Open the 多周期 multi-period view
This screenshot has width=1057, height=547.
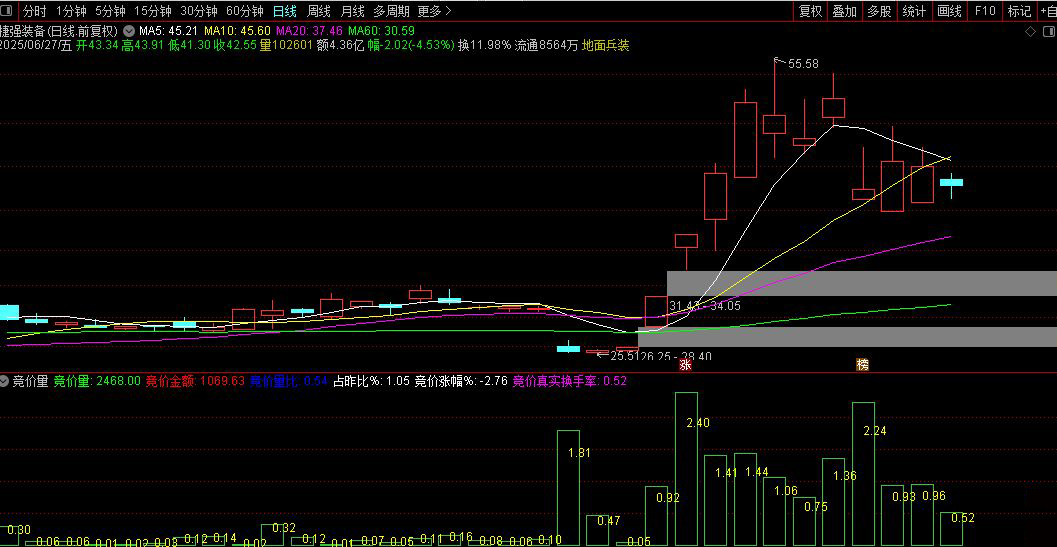tap(391, 11)
